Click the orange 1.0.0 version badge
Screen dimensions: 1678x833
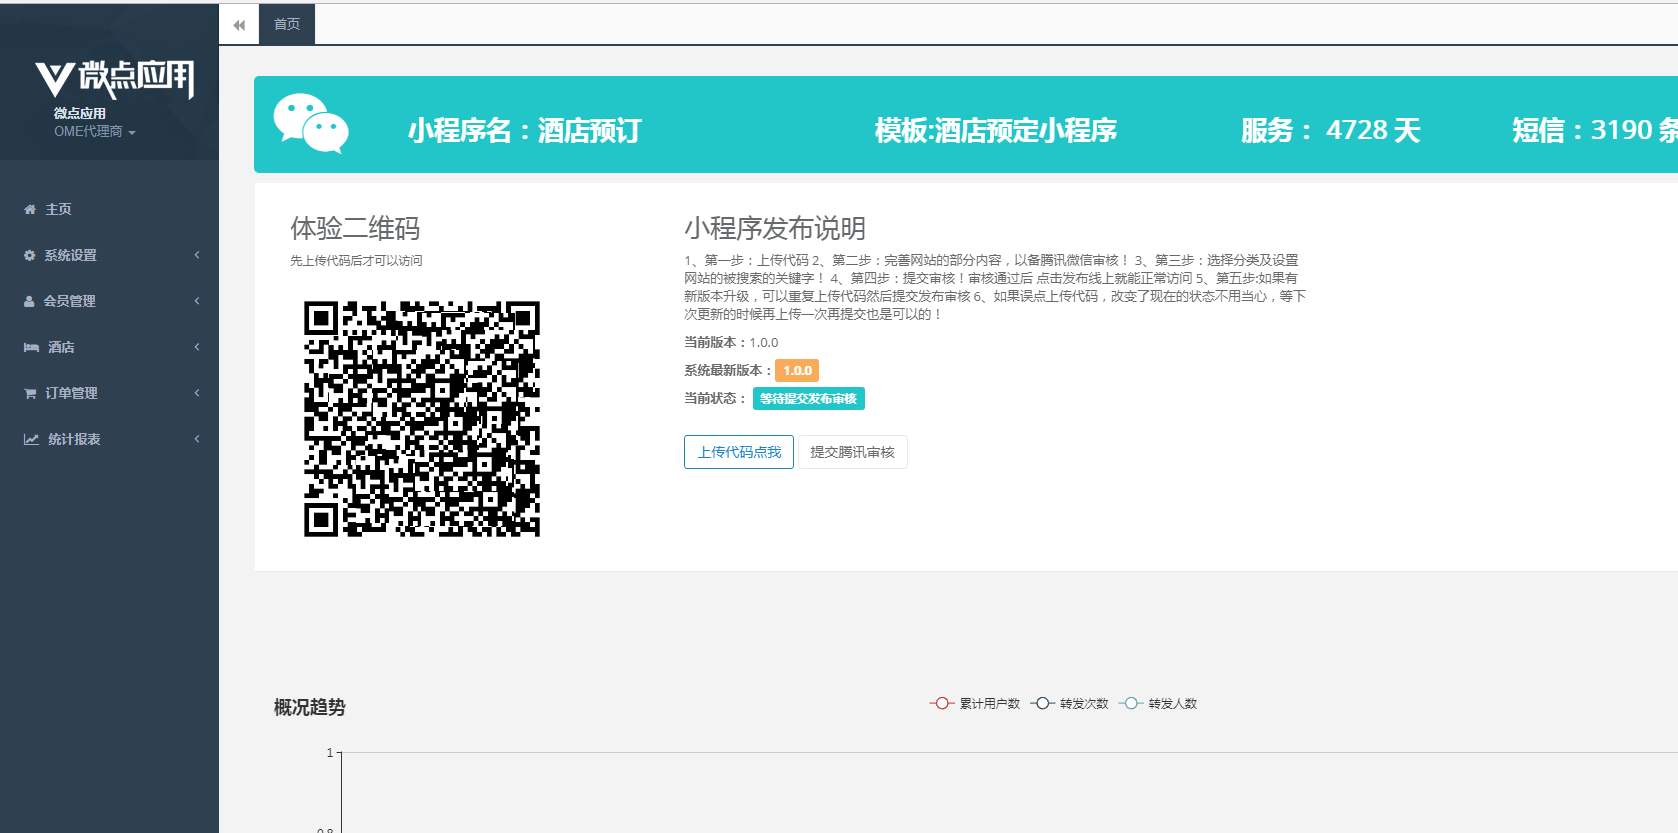797,371
